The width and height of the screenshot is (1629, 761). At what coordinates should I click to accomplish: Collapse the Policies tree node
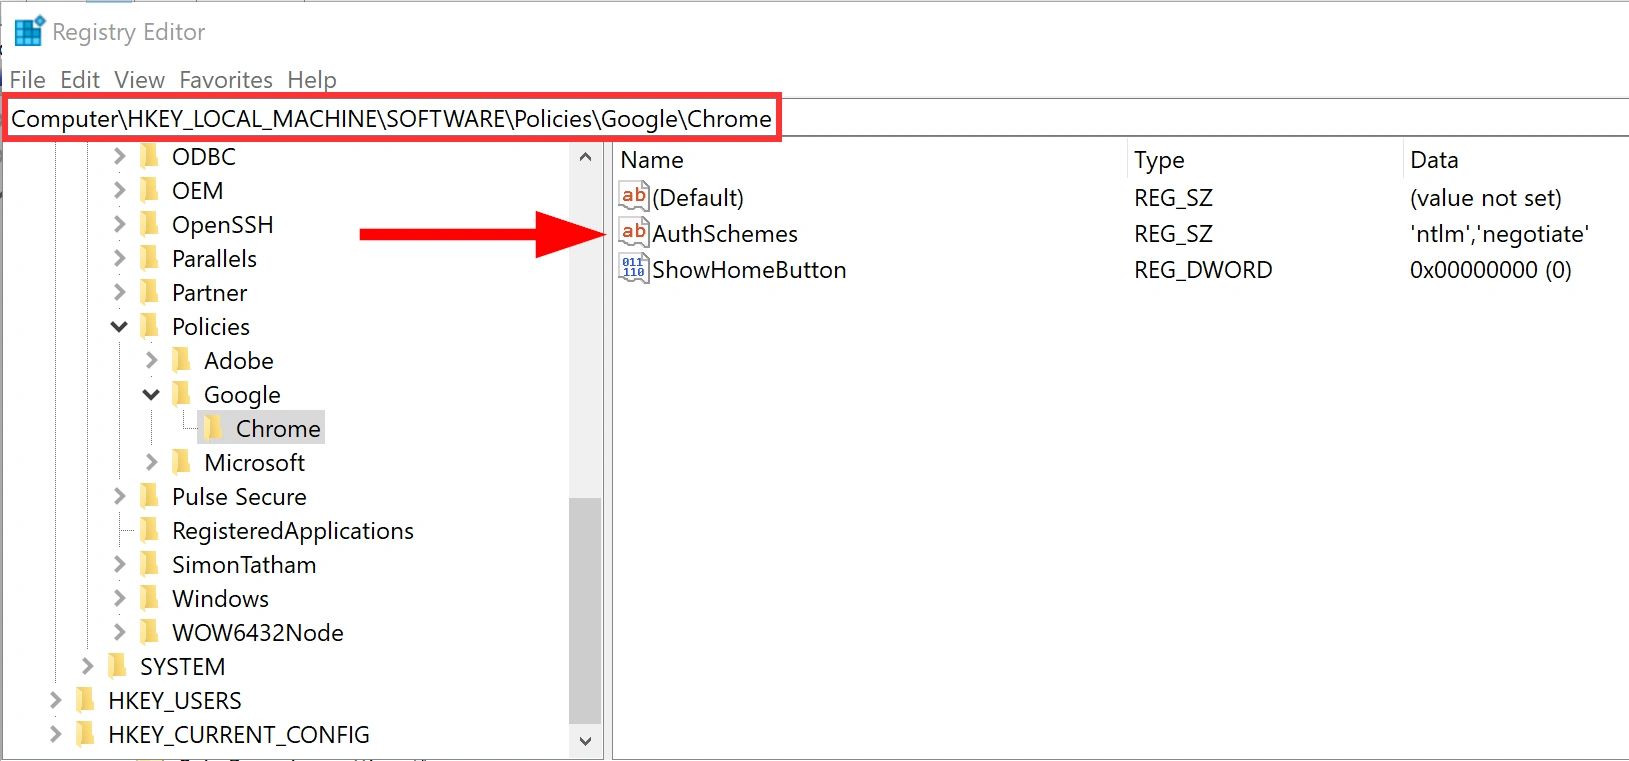coord(119,326)
